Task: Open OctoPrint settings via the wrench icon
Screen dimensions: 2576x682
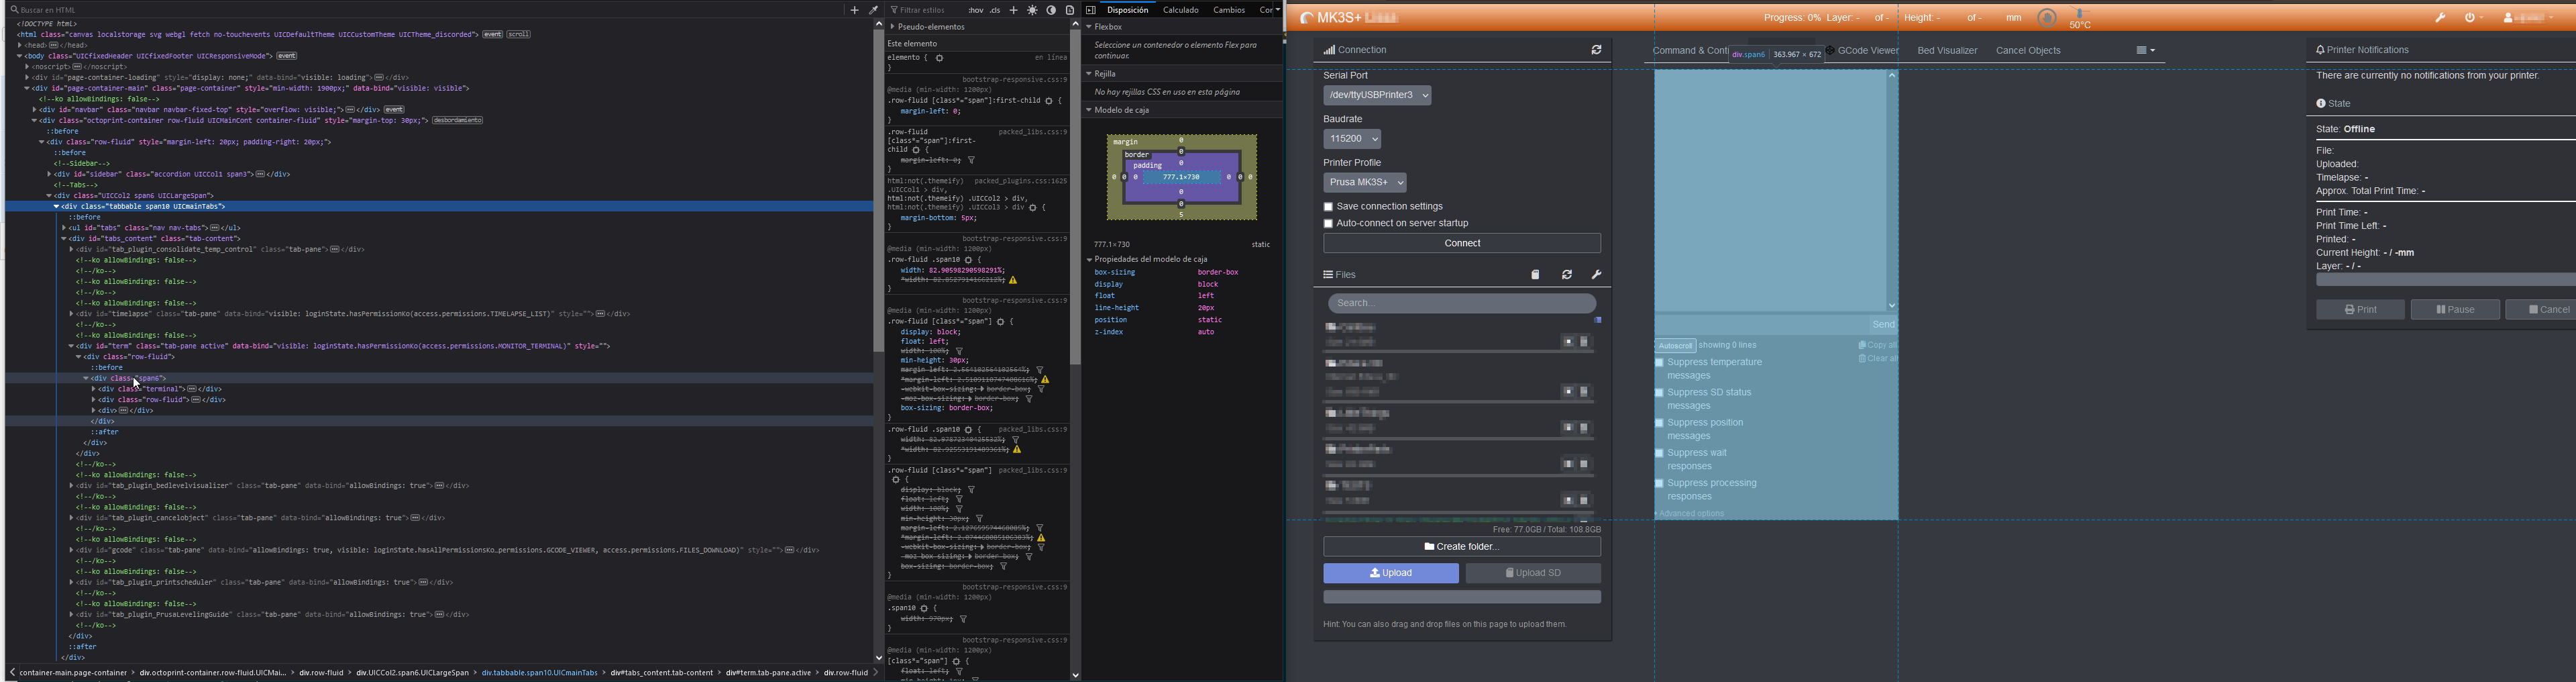Action: [x=2440, y=17]
